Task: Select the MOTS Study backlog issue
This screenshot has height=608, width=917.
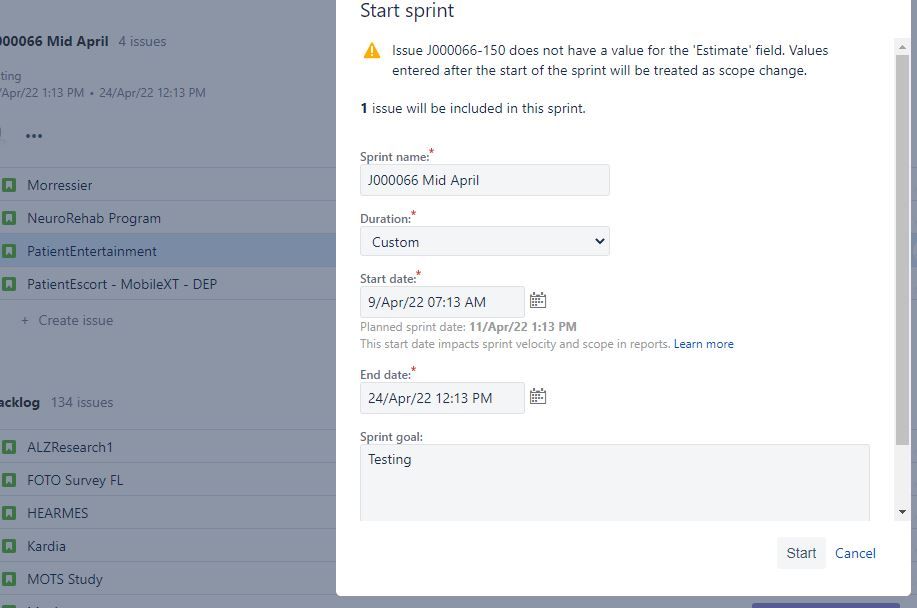Action: point(168,579)
